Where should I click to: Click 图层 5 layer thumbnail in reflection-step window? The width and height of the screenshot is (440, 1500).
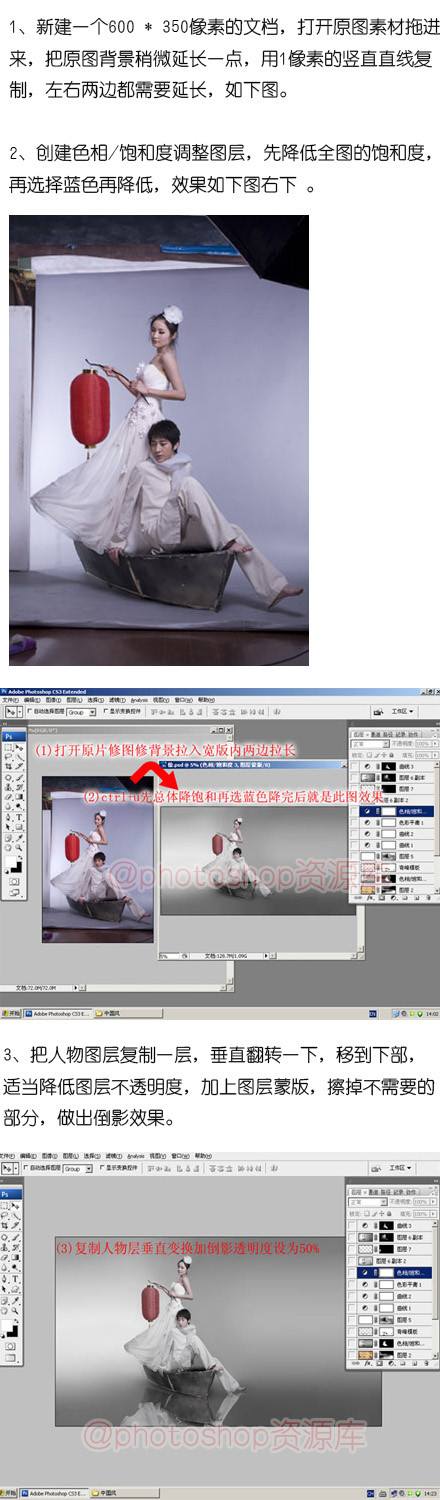pos(365,1320)
